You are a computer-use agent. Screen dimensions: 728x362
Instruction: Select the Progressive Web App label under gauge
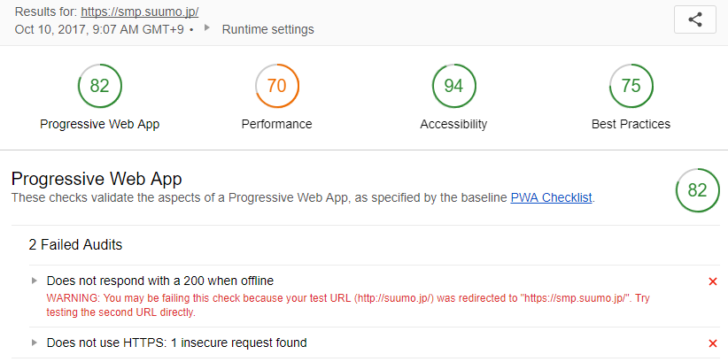[100, 124]
